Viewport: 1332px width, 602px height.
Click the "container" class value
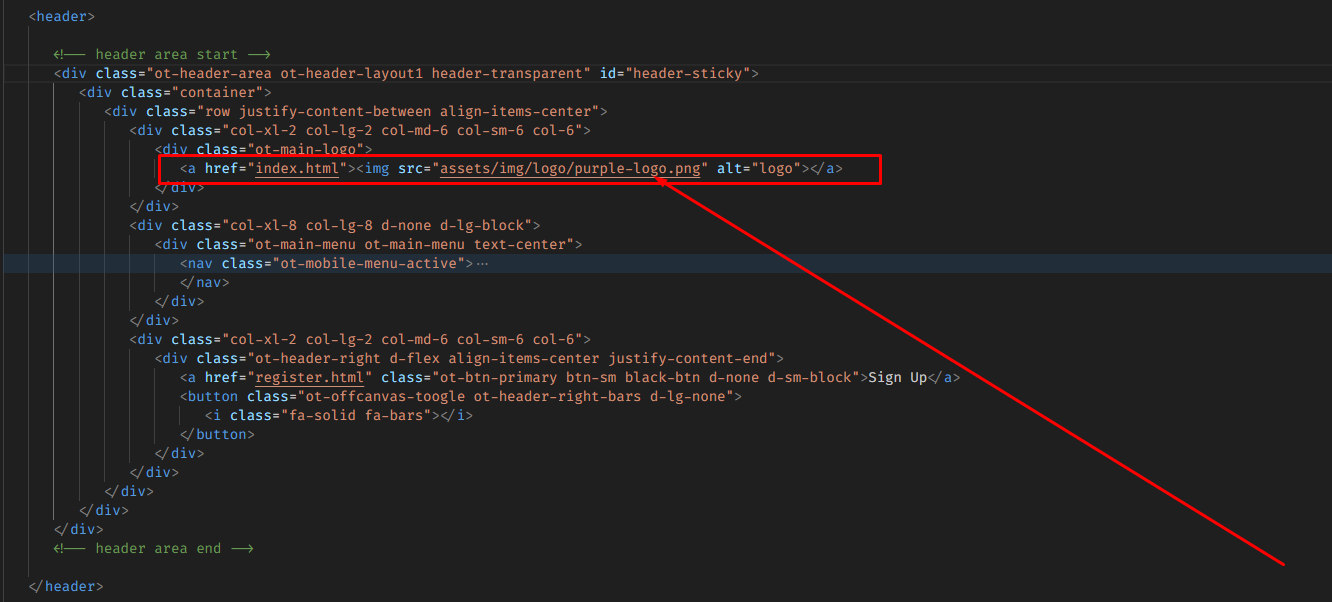click(216, 92)
